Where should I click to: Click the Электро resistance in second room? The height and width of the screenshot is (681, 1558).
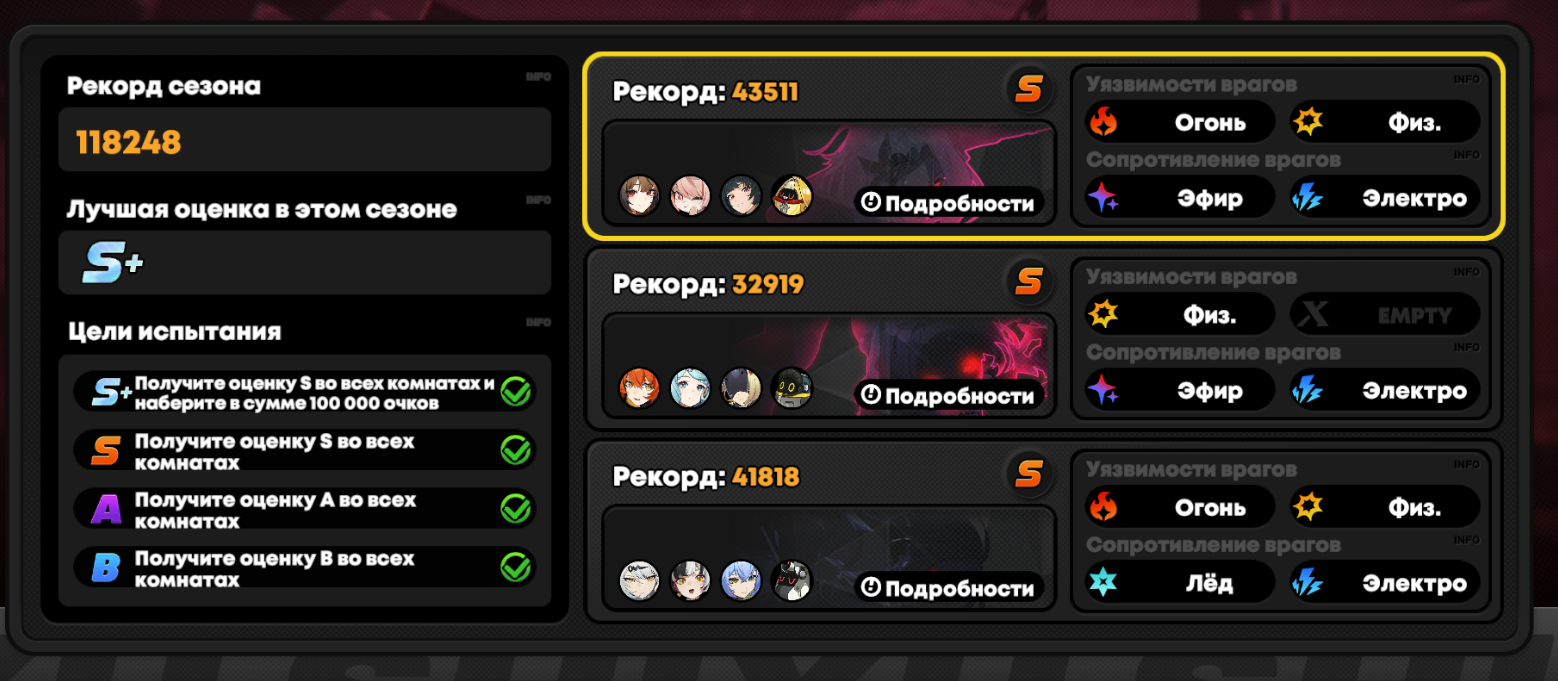(x=1385, y=390)
